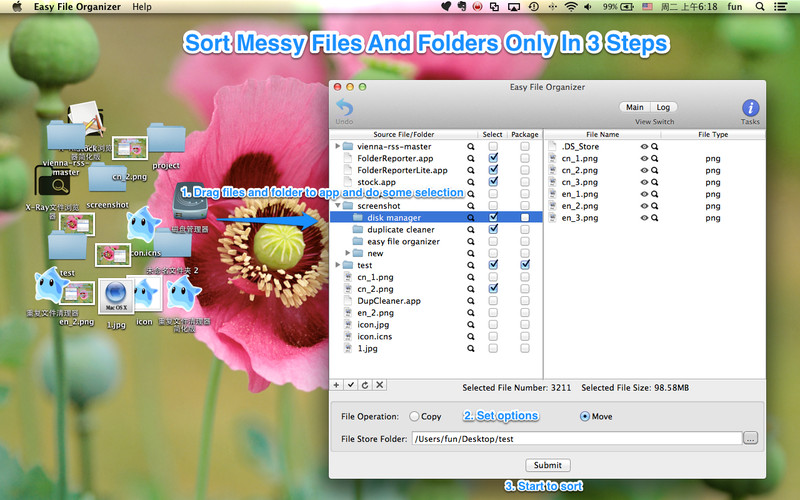The width and height of the screenshot is (800, 500).
Task: Click magnifier icon for duplicate cleaner row
Action: tap(471, 230)
